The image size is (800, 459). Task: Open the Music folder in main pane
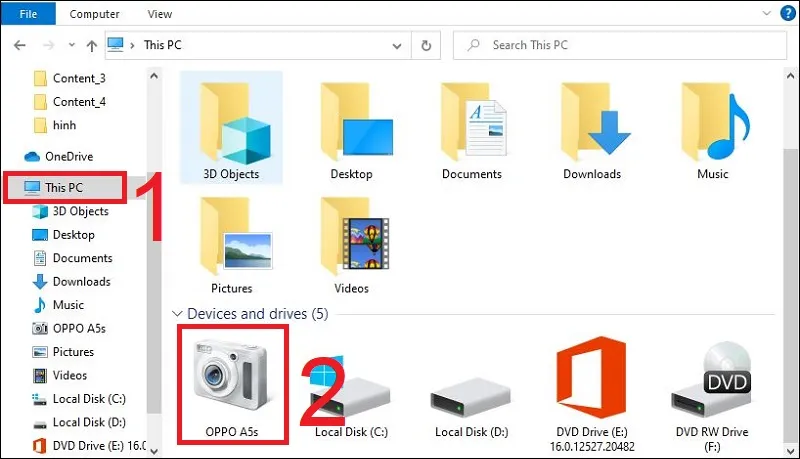tap(712, 125)
